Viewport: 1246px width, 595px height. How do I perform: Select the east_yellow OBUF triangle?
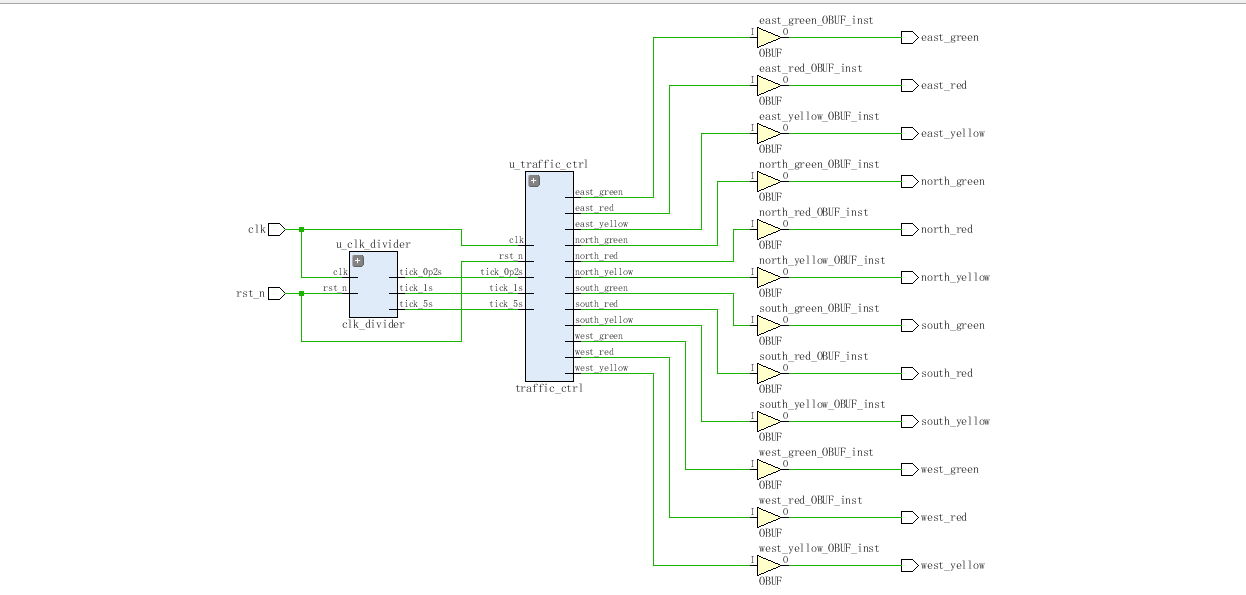[768, 134]
